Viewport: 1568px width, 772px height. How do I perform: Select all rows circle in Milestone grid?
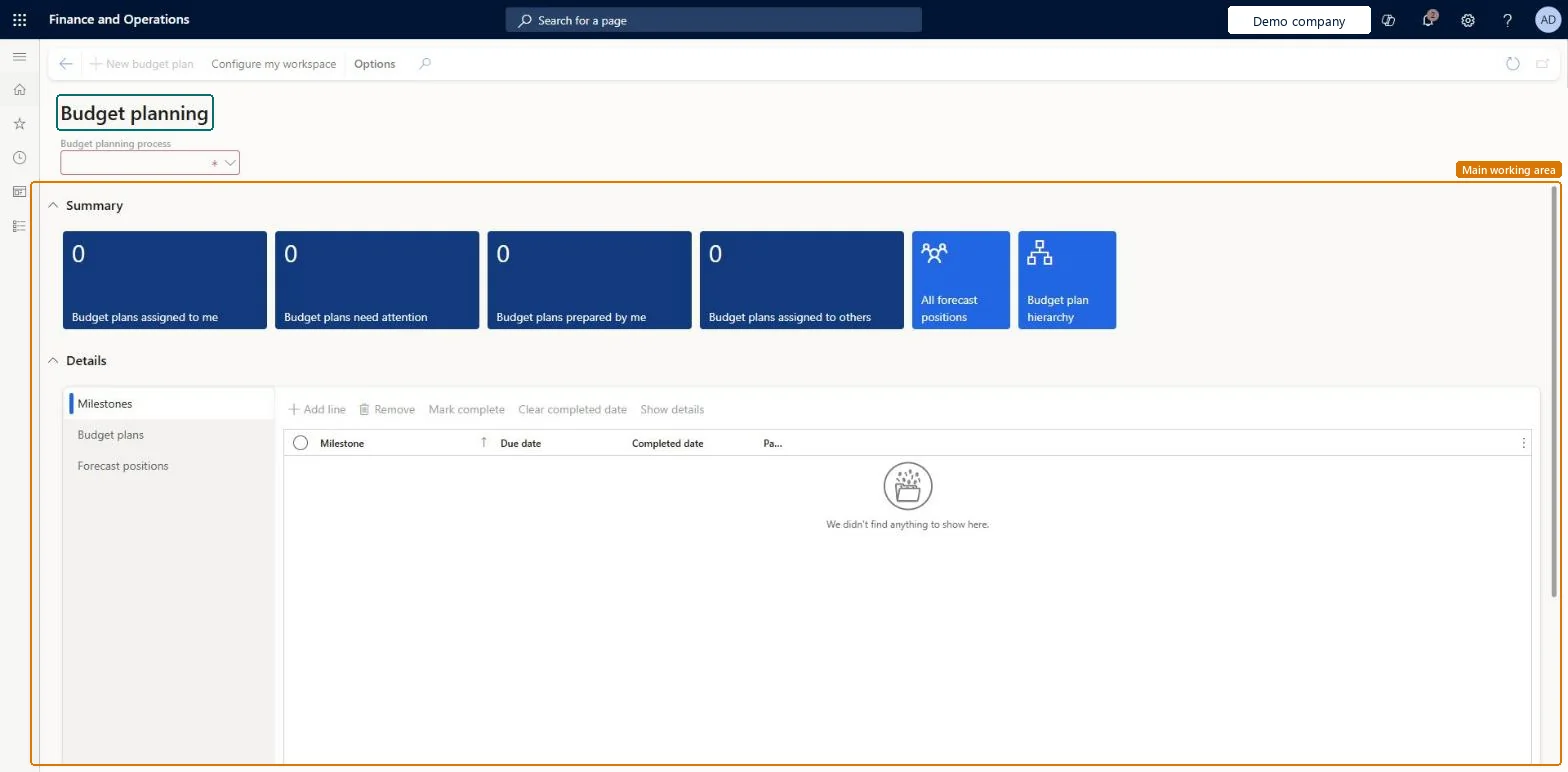coord(300,443)
